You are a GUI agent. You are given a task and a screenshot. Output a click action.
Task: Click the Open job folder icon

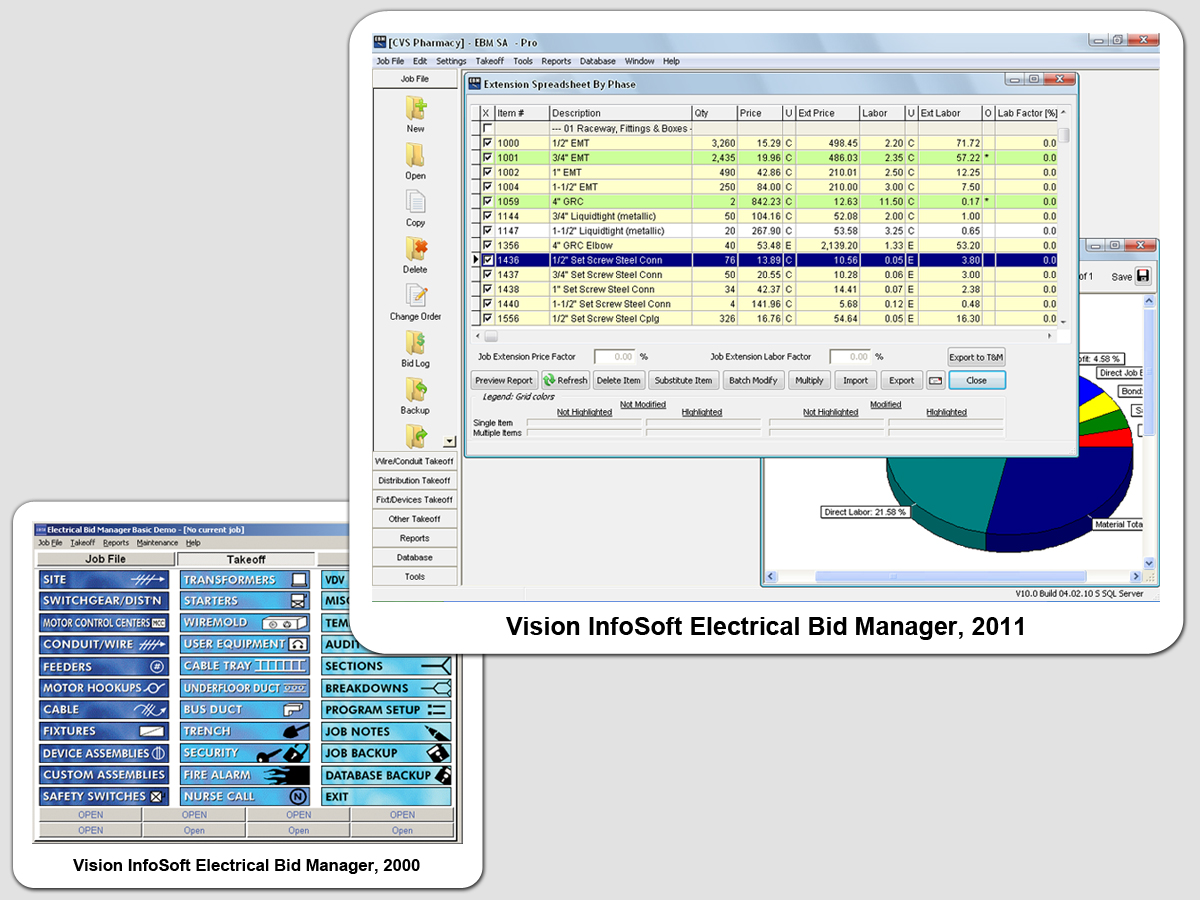pyautogui.click(x=415, y=155)
